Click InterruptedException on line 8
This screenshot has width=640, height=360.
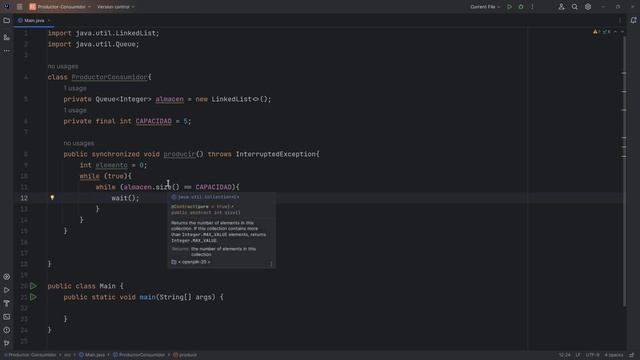click(276, 154)
